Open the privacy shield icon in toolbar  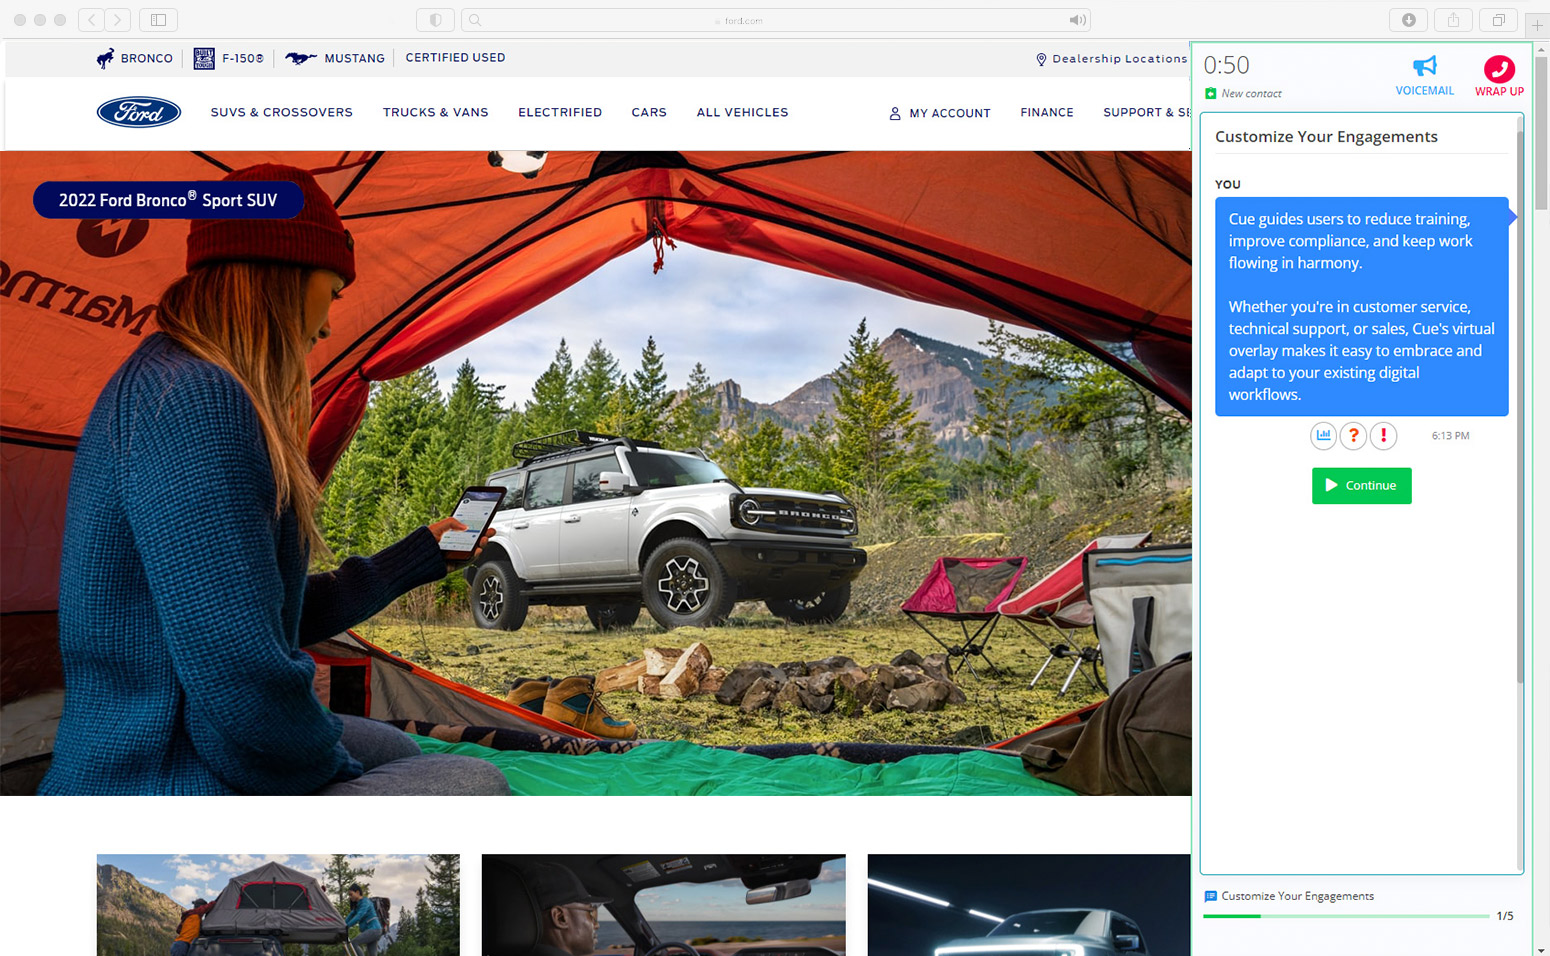(435, 20)
